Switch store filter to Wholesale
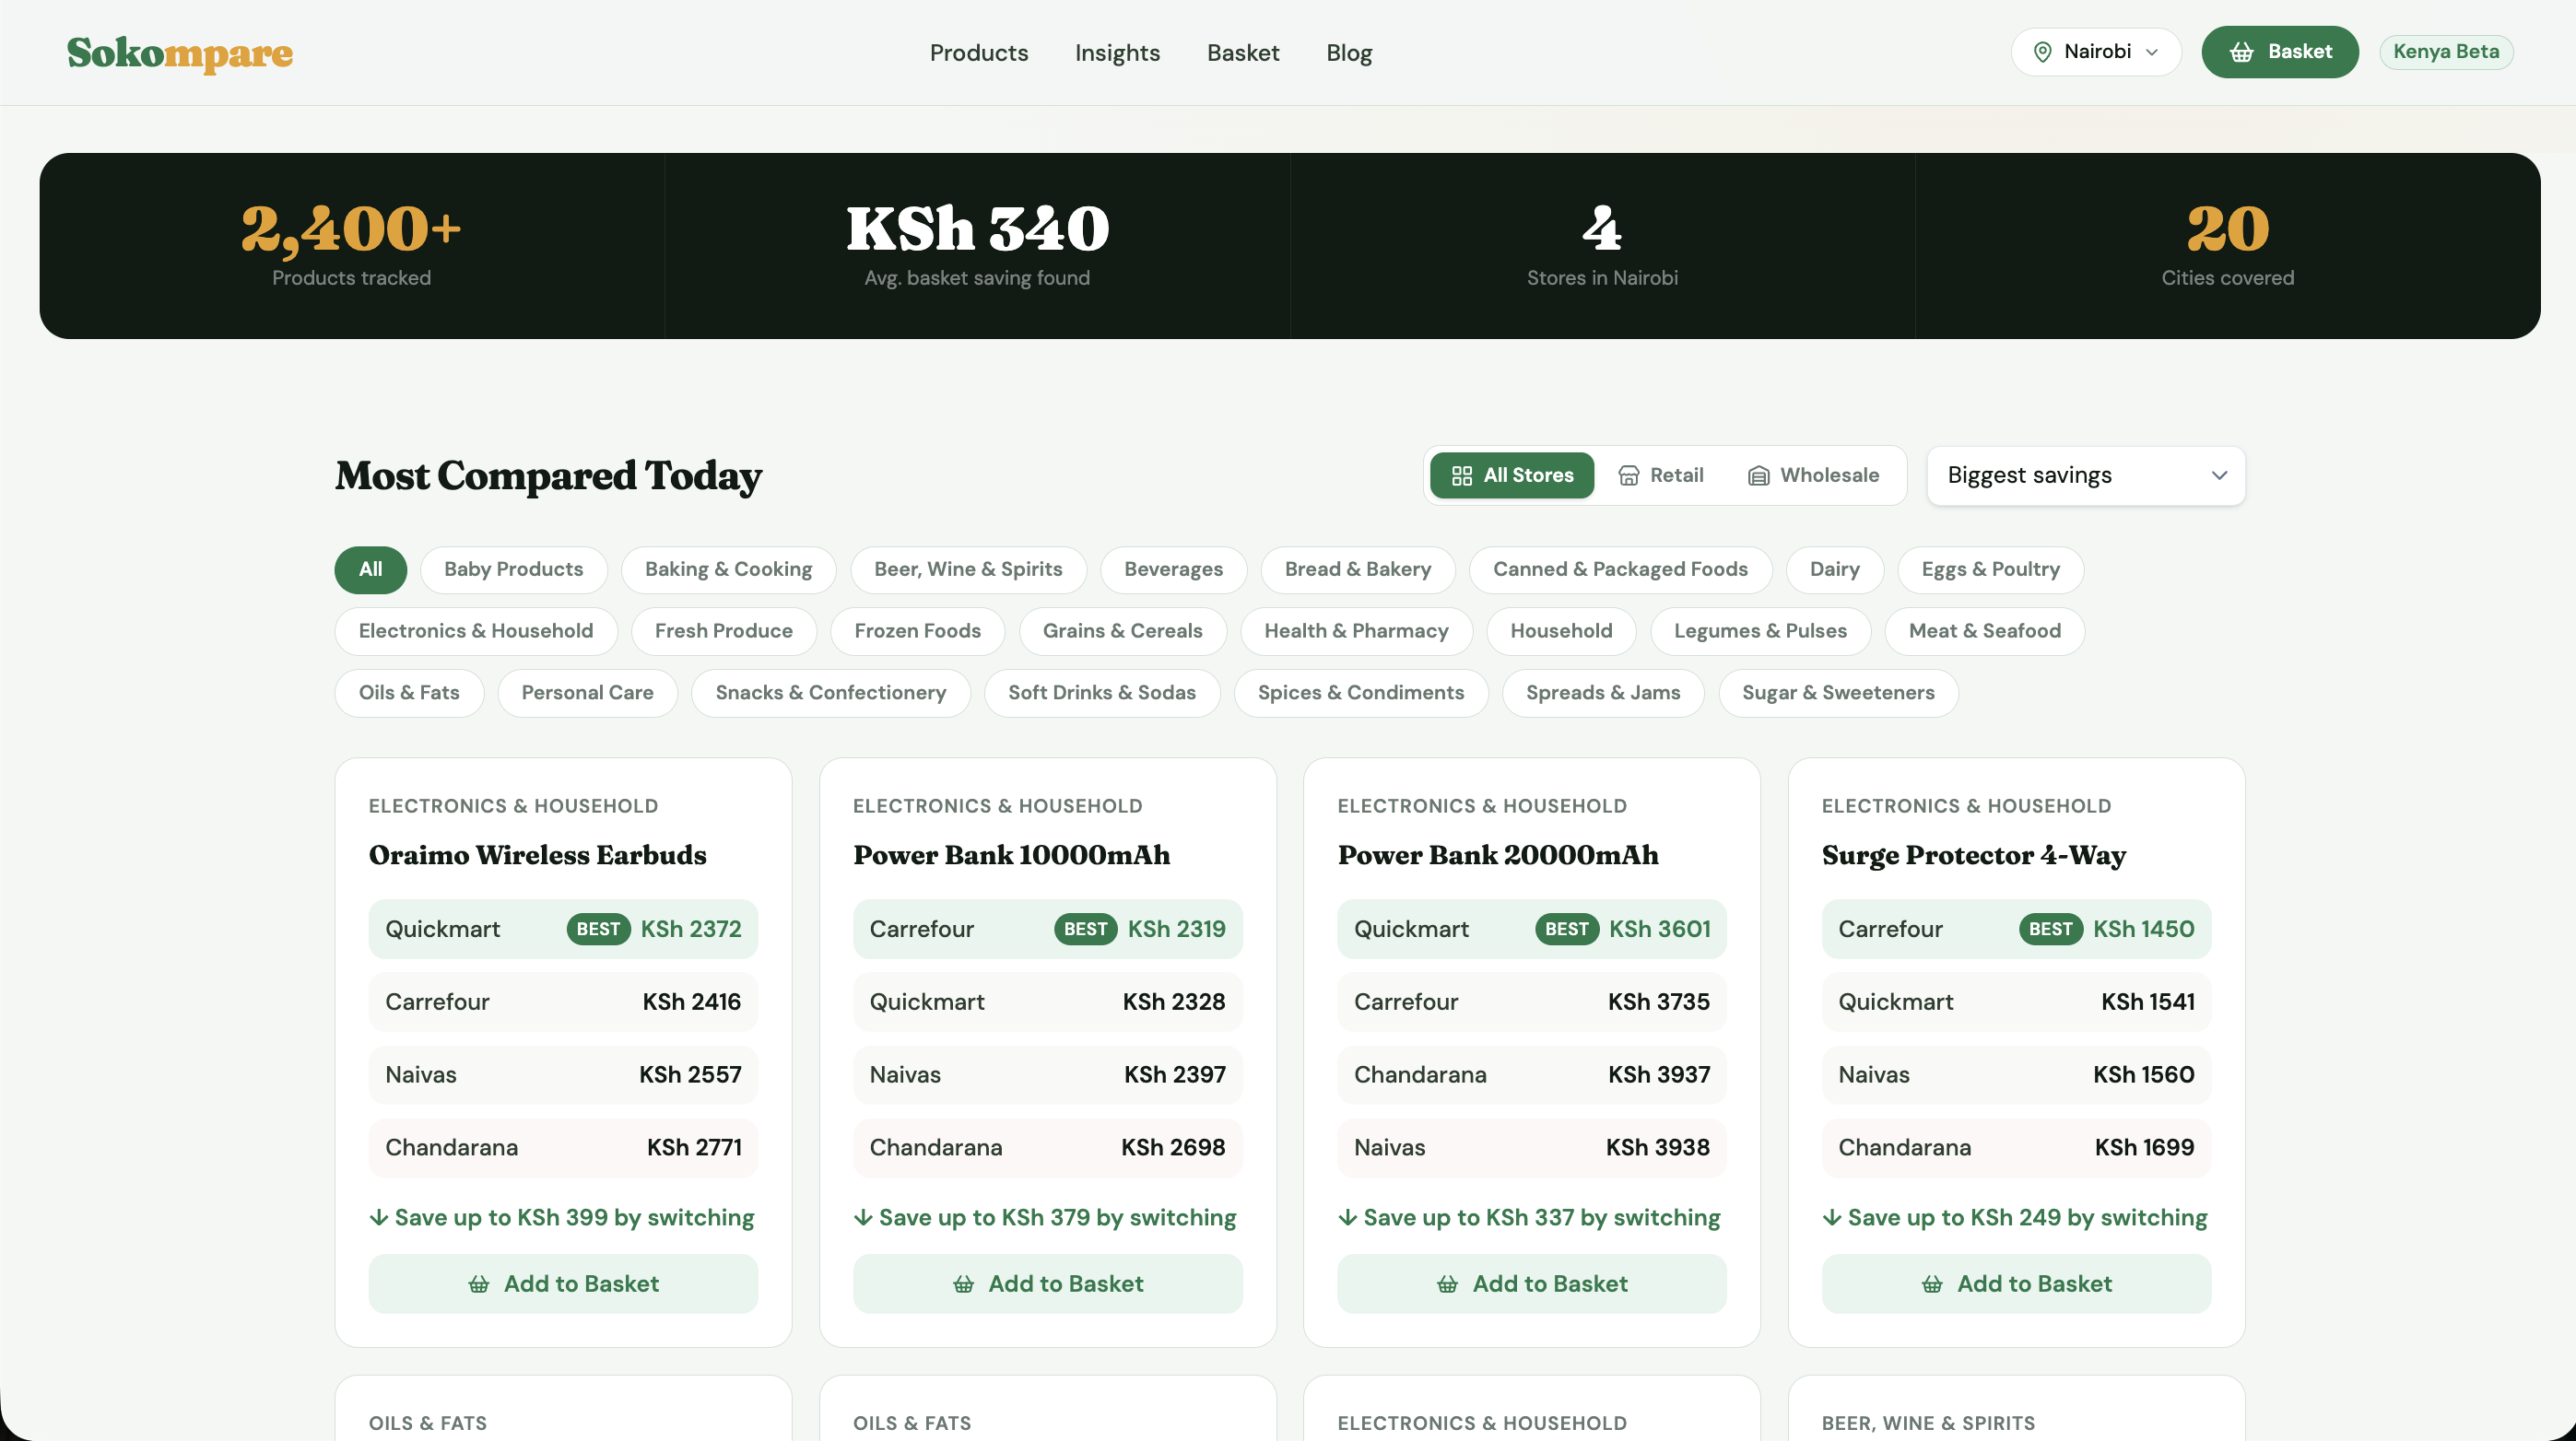The image size is (2576, 1441). click(x=1814, y=475)
